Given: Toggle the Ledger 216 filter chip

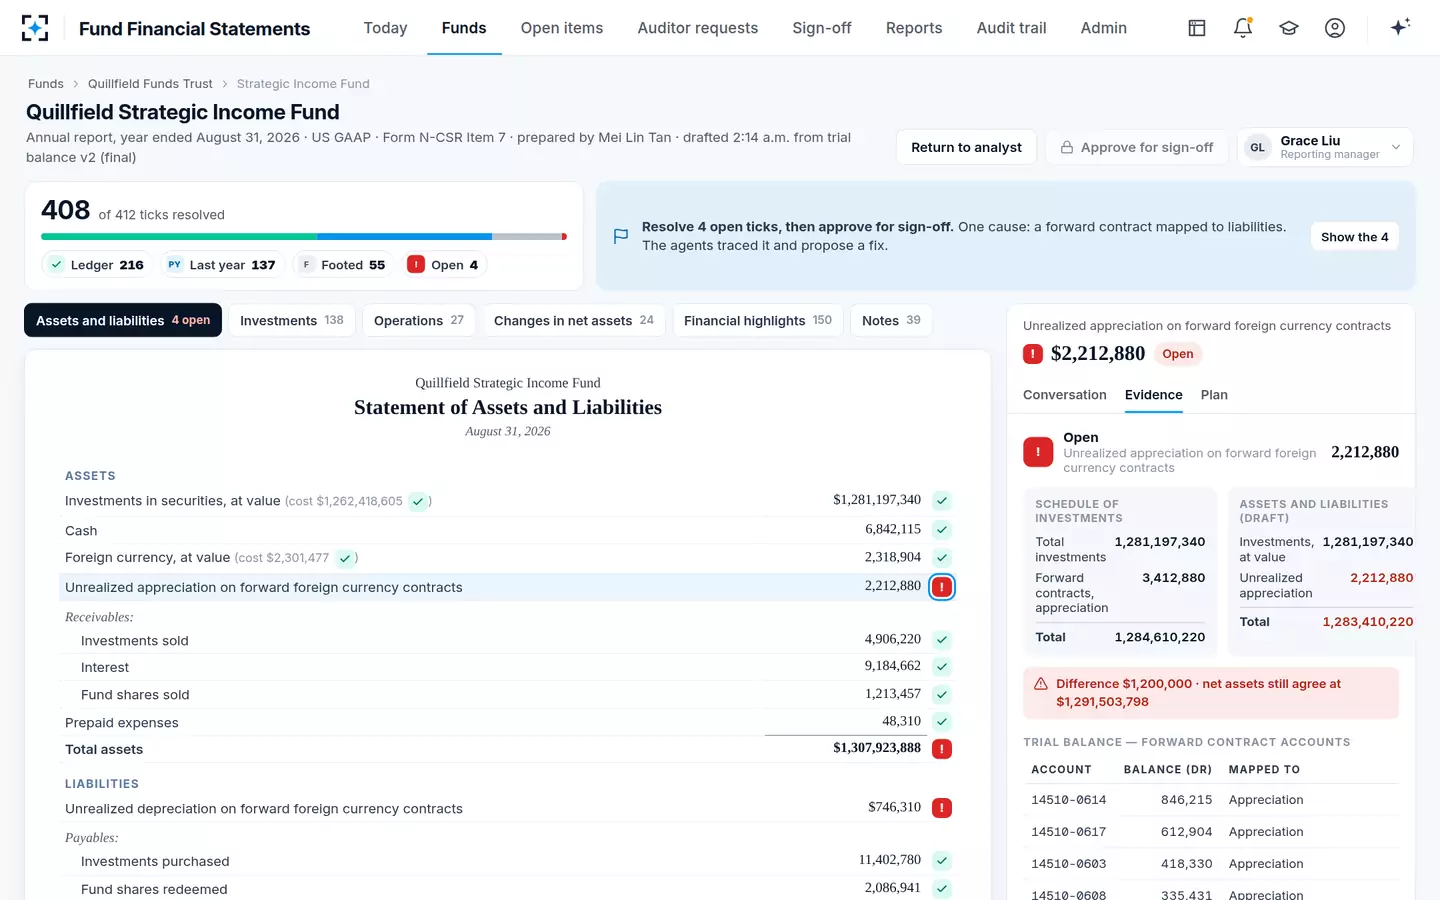Looking at the screenshot, I should (97, 265).
